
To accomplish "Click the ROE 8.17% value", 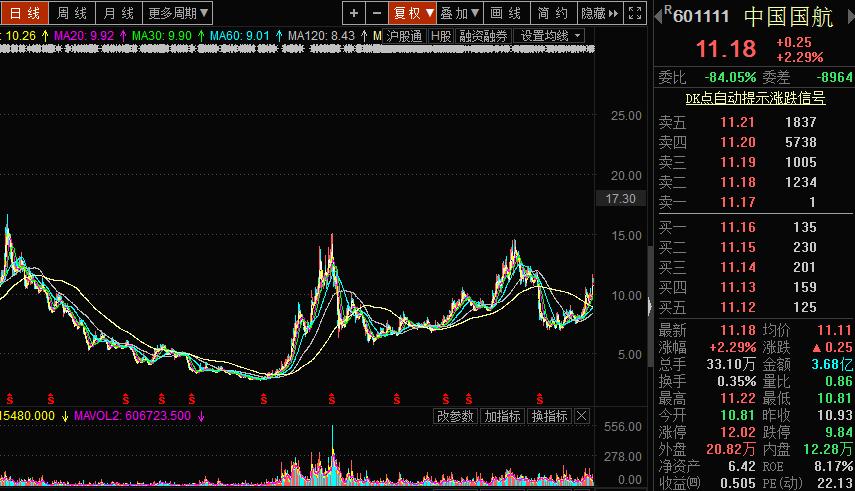I will coord(834,467).
